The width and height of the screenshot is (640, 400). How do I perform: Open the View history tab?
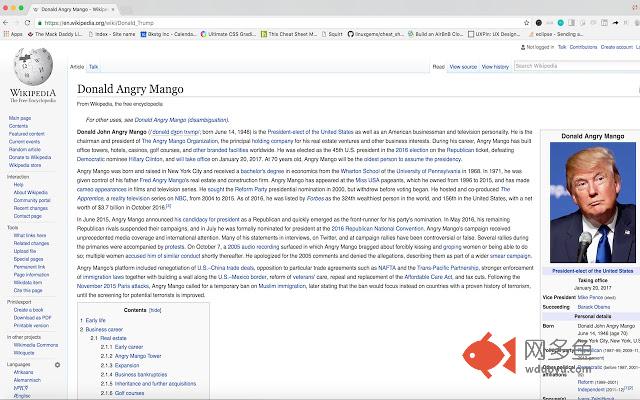click(495, 67)
